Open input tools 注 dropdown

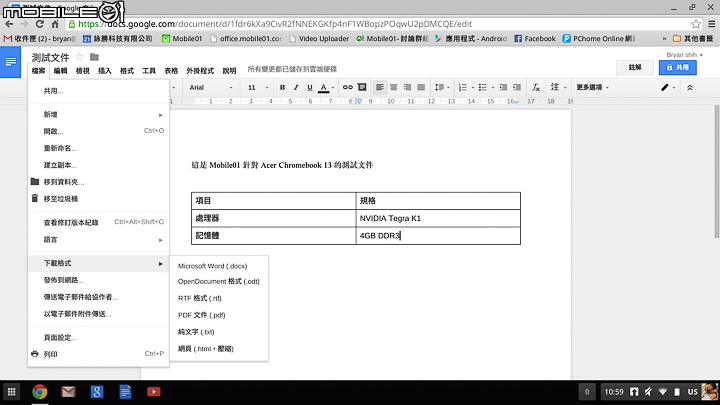558,87
